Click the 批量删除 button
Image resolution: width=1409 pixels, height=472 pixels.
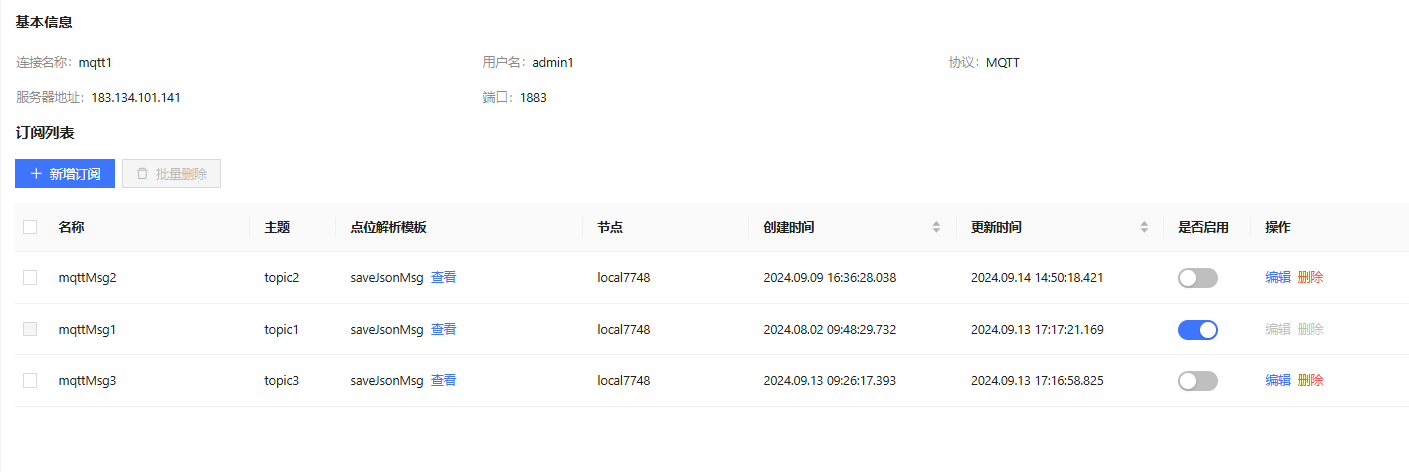171,173
